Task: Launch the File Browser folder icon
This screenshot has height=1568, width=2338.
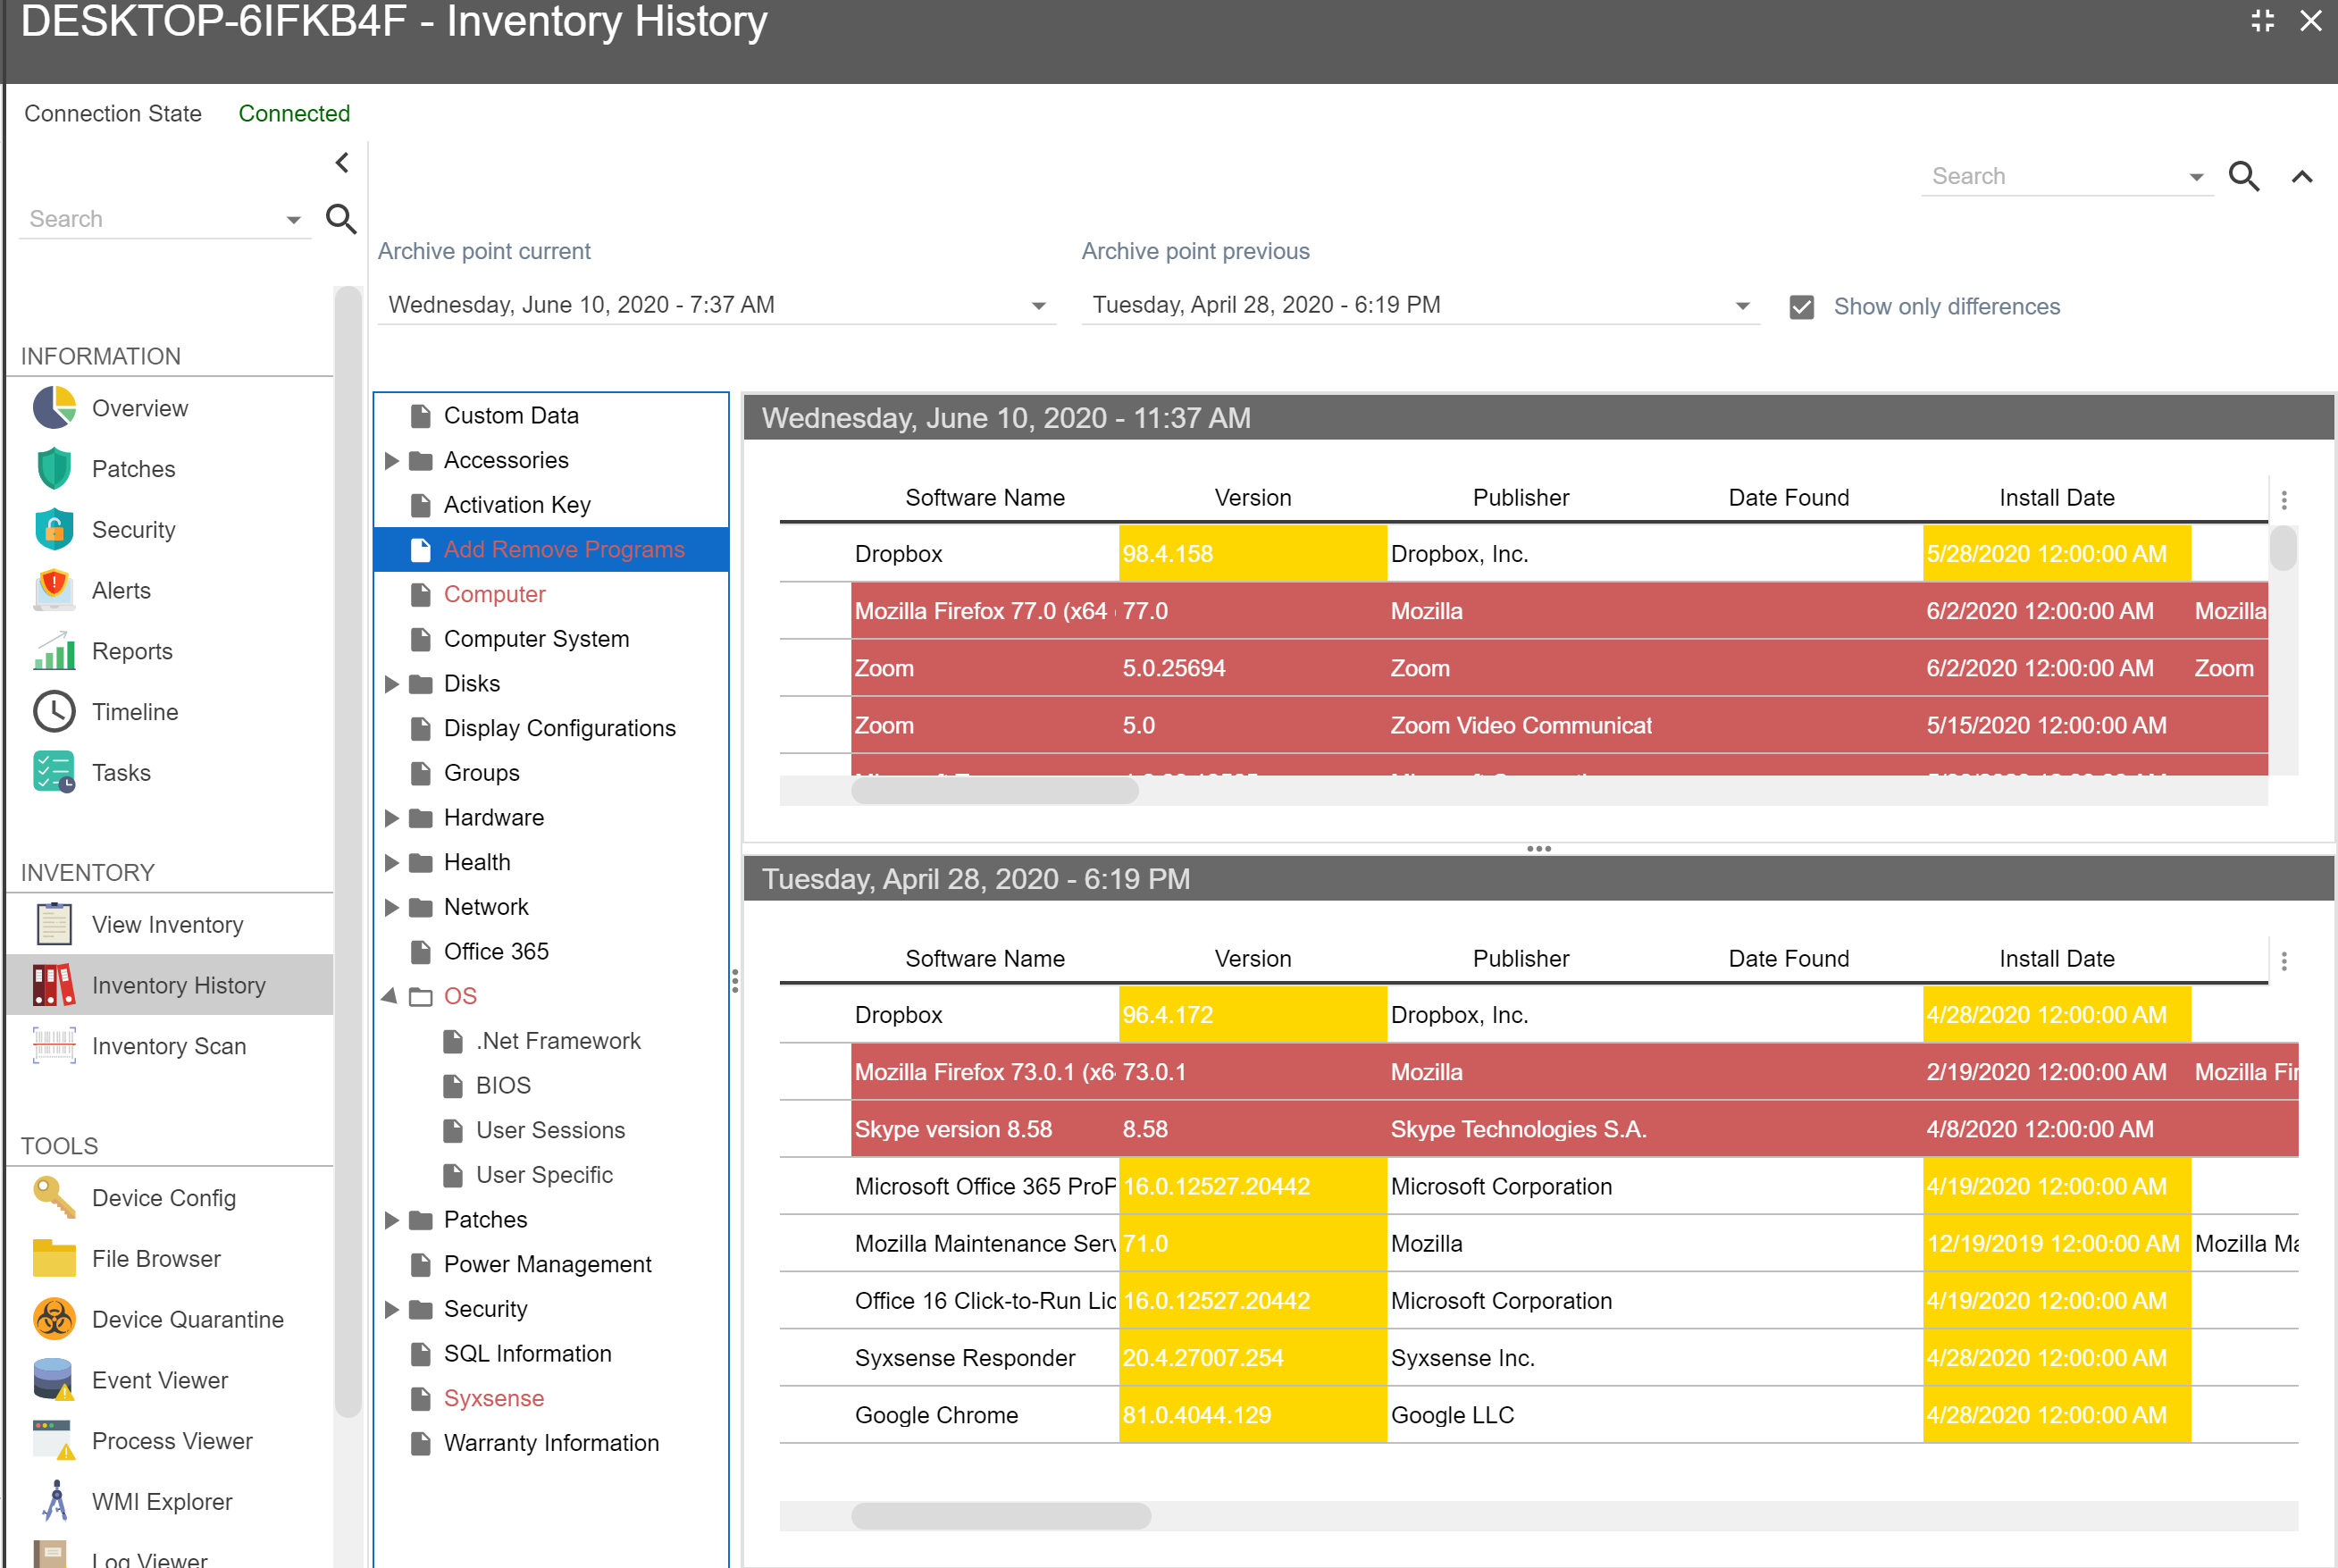Action: click(54, 1258)
